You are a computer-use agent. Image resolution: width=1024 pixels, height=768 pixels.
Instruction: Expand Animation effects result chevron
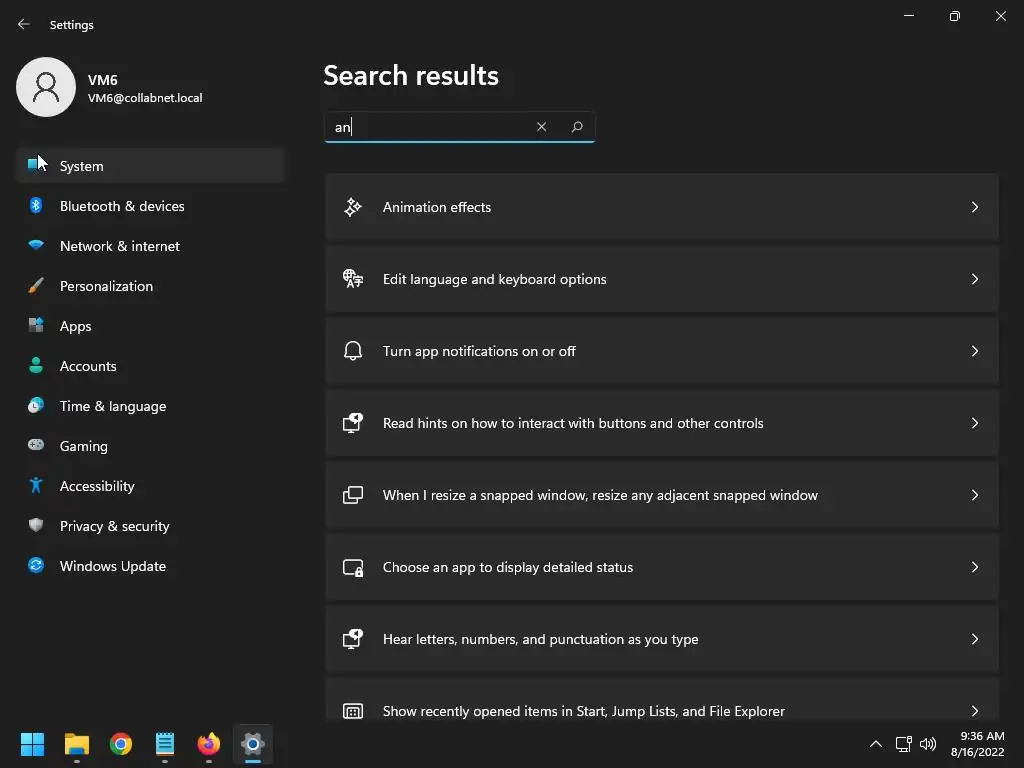(974, 207)
